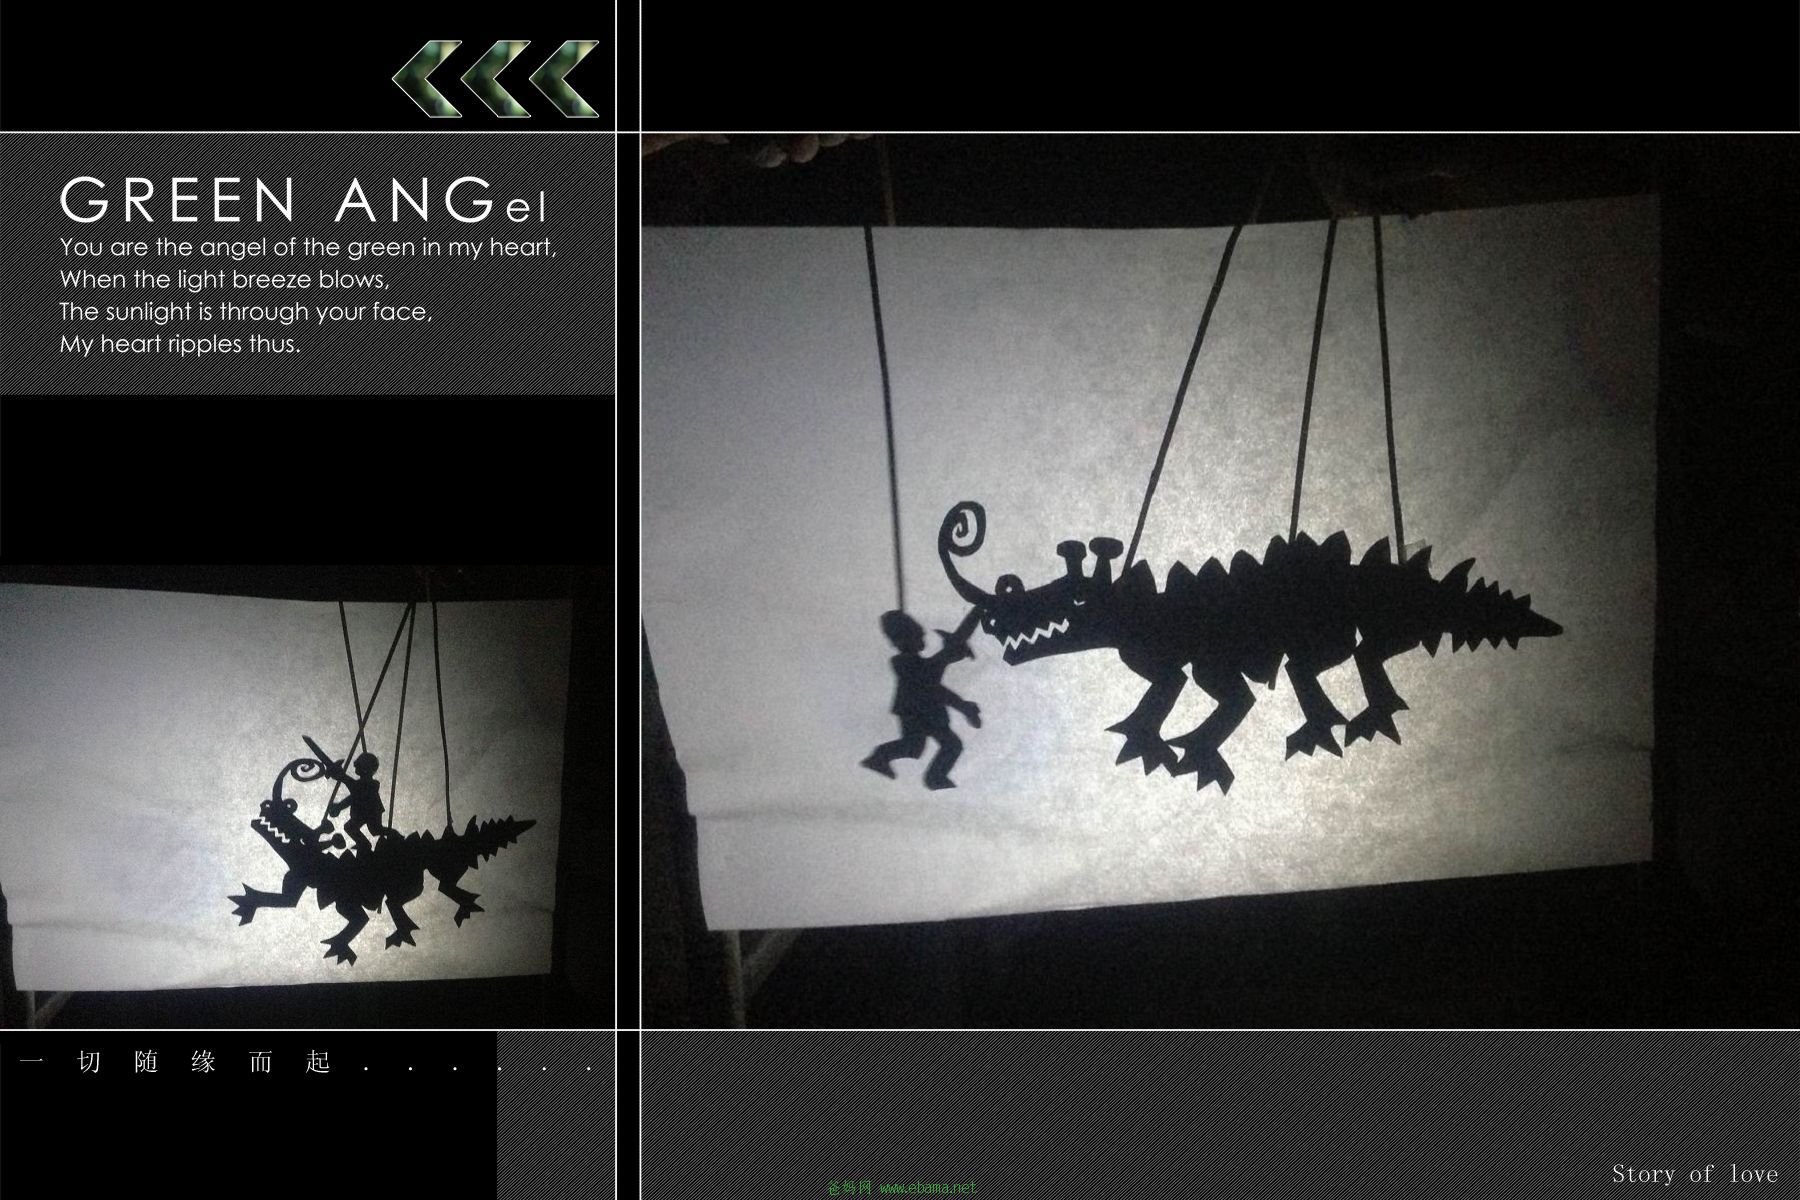Click the middle green chevron arrow
1800x1200 pixels.
click(495, 79)
